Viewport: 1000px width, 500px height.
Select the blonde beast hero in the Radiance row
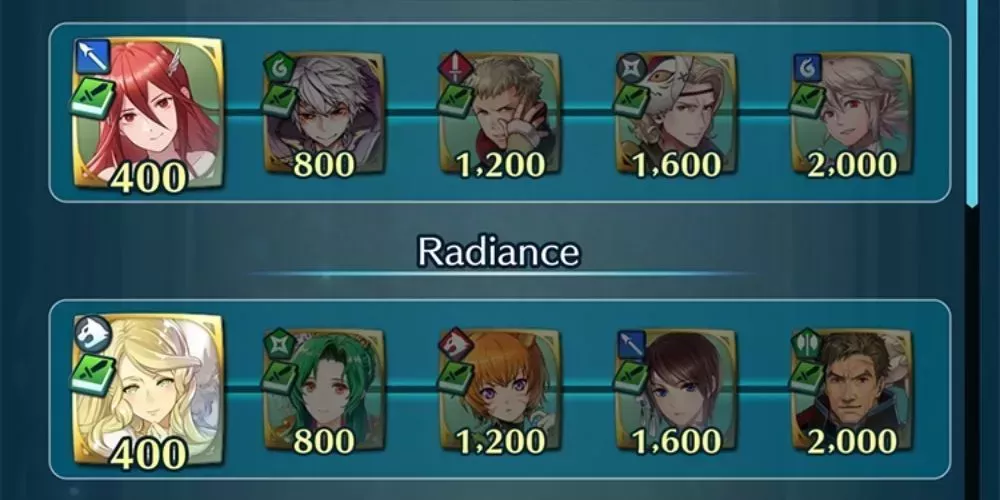[x=148, y=390]
